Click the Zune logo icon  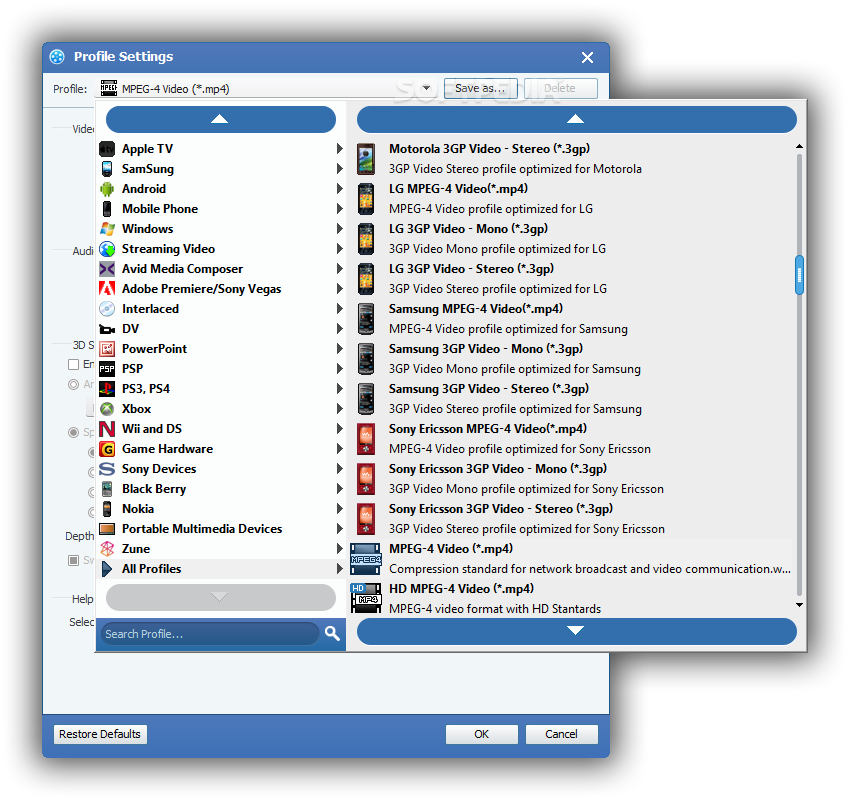click(107, 549)
